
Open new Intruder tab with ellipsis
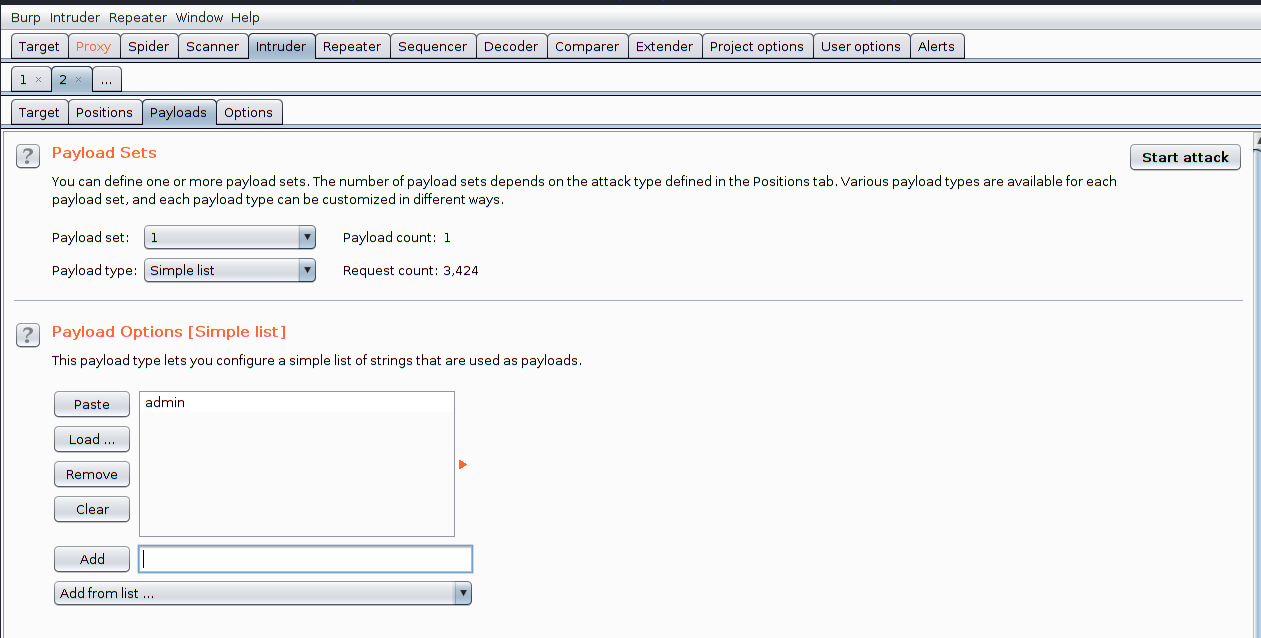pyautogui.click(x=107, y=79)
